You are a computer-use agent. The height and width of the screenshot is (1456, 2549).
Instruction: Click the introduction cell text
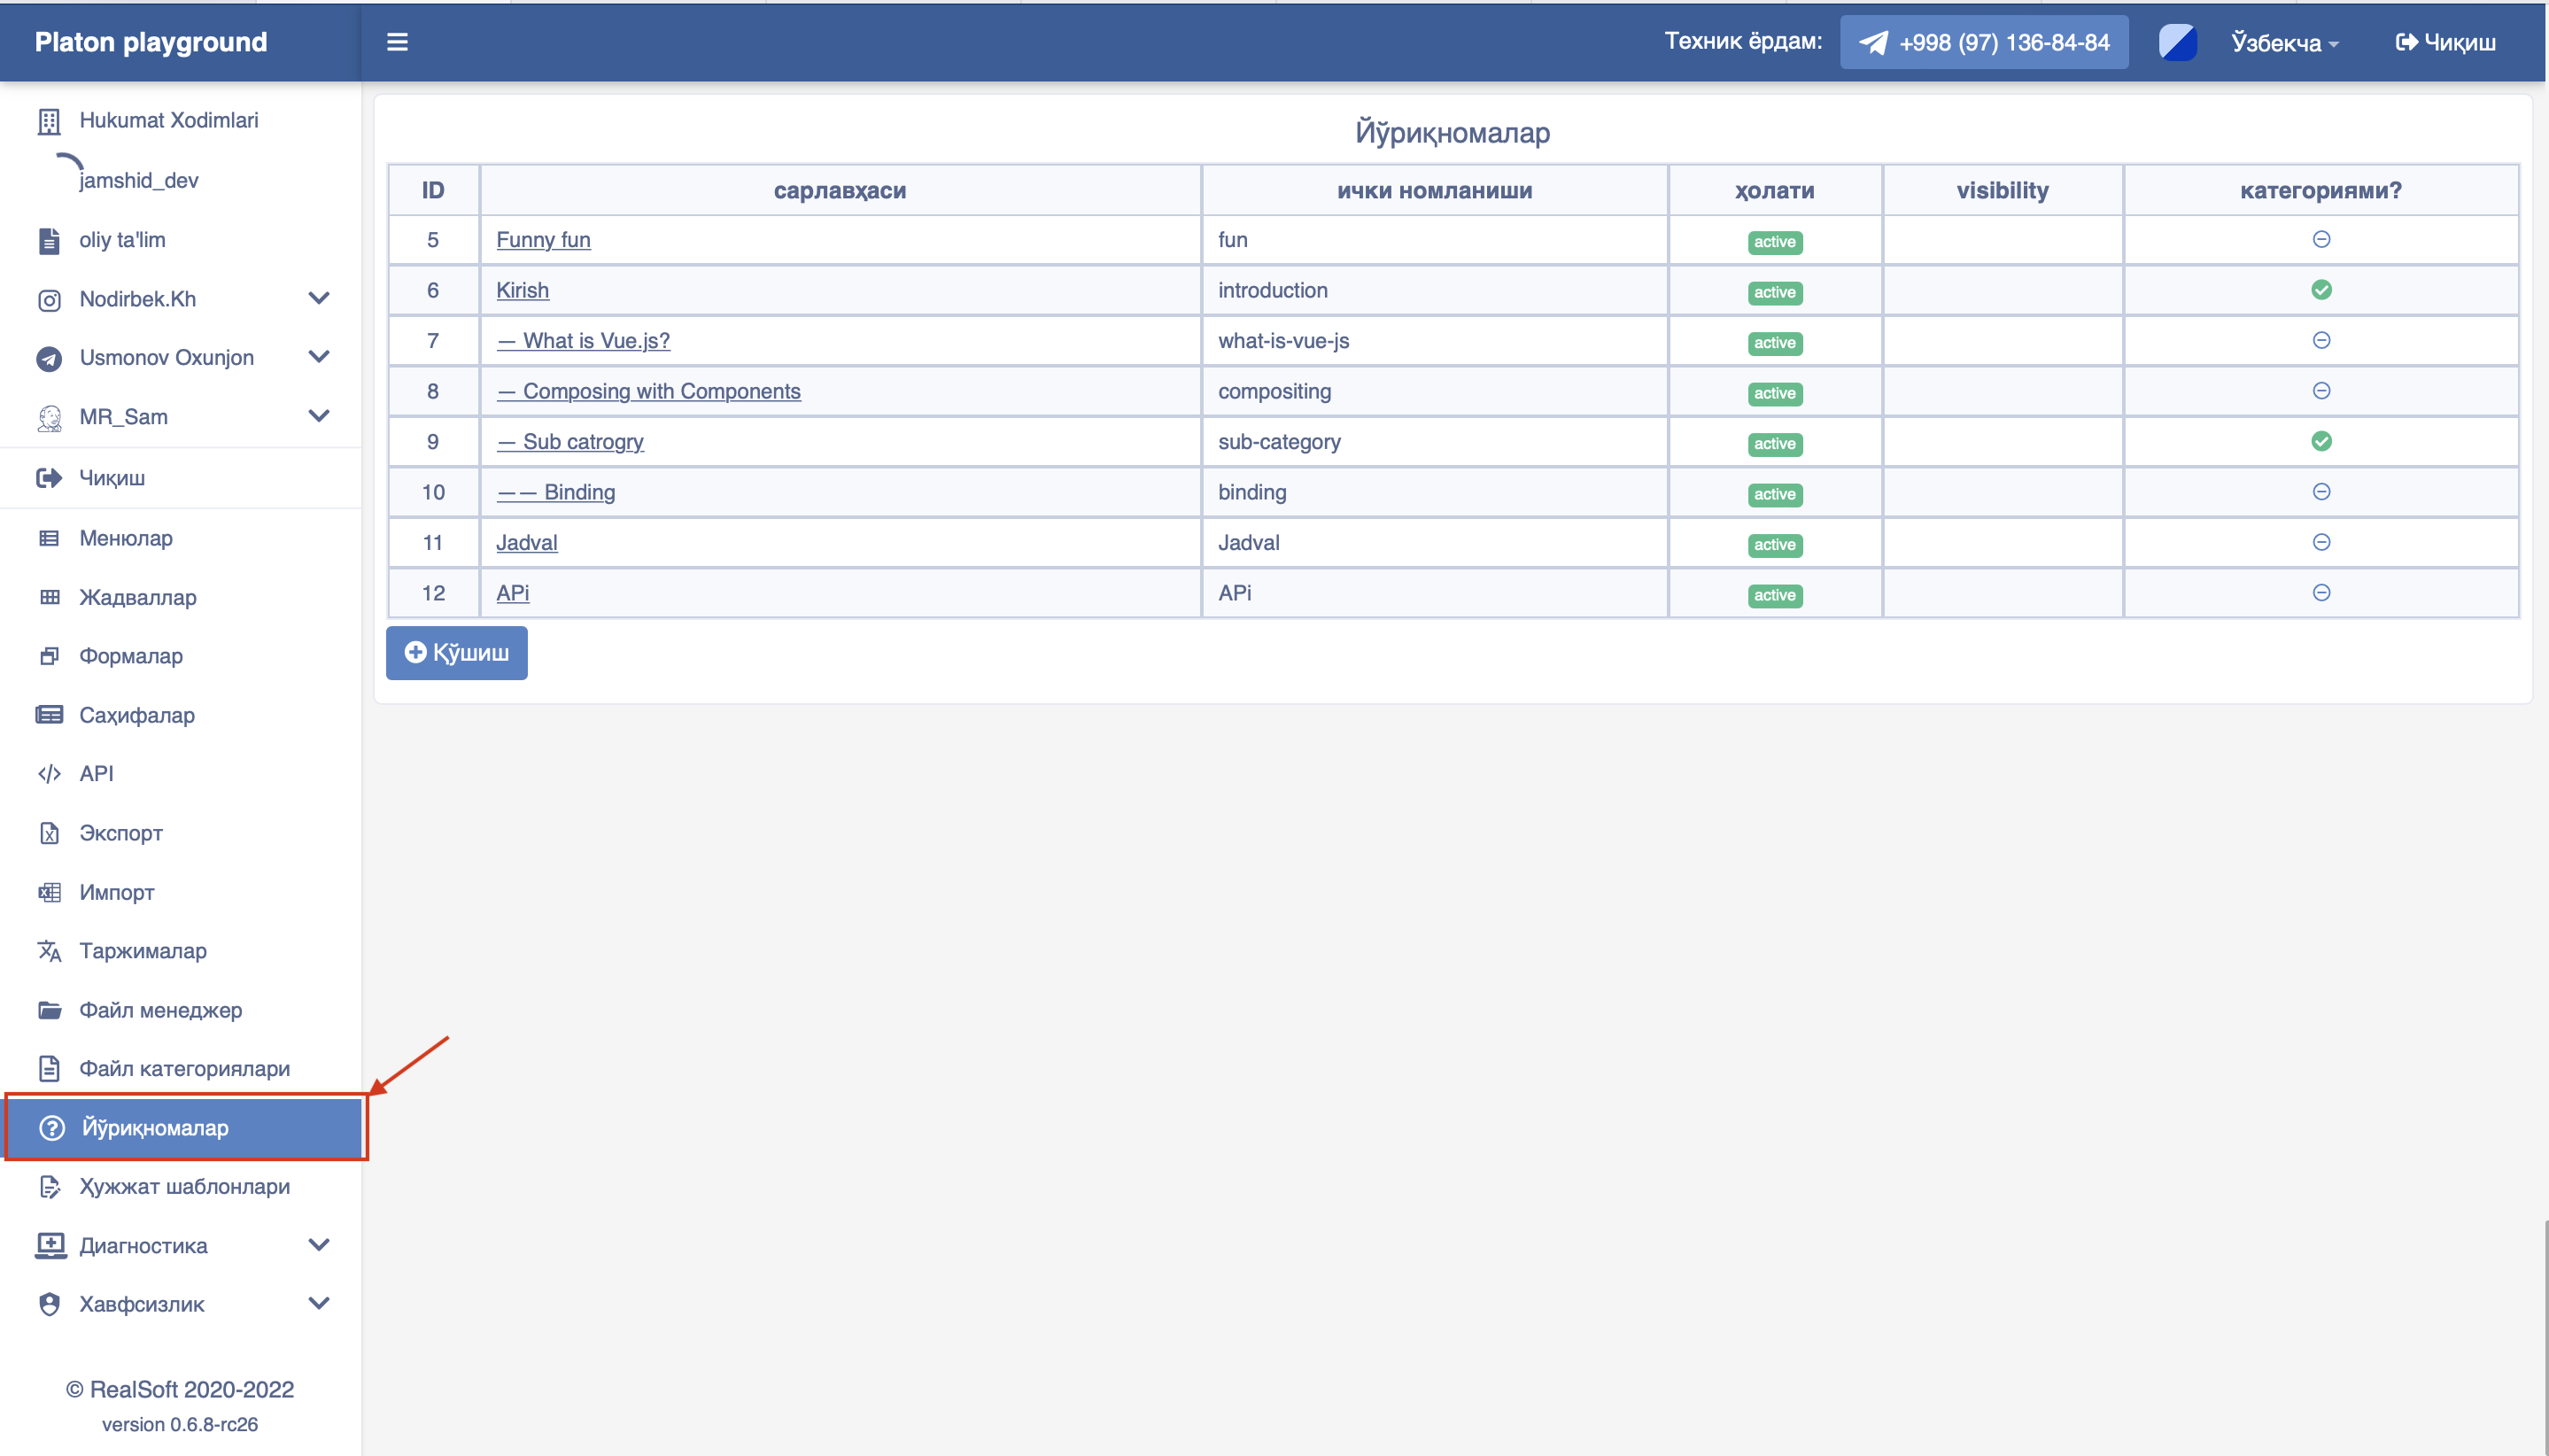pyautogui.click(x=1272, y=290)
